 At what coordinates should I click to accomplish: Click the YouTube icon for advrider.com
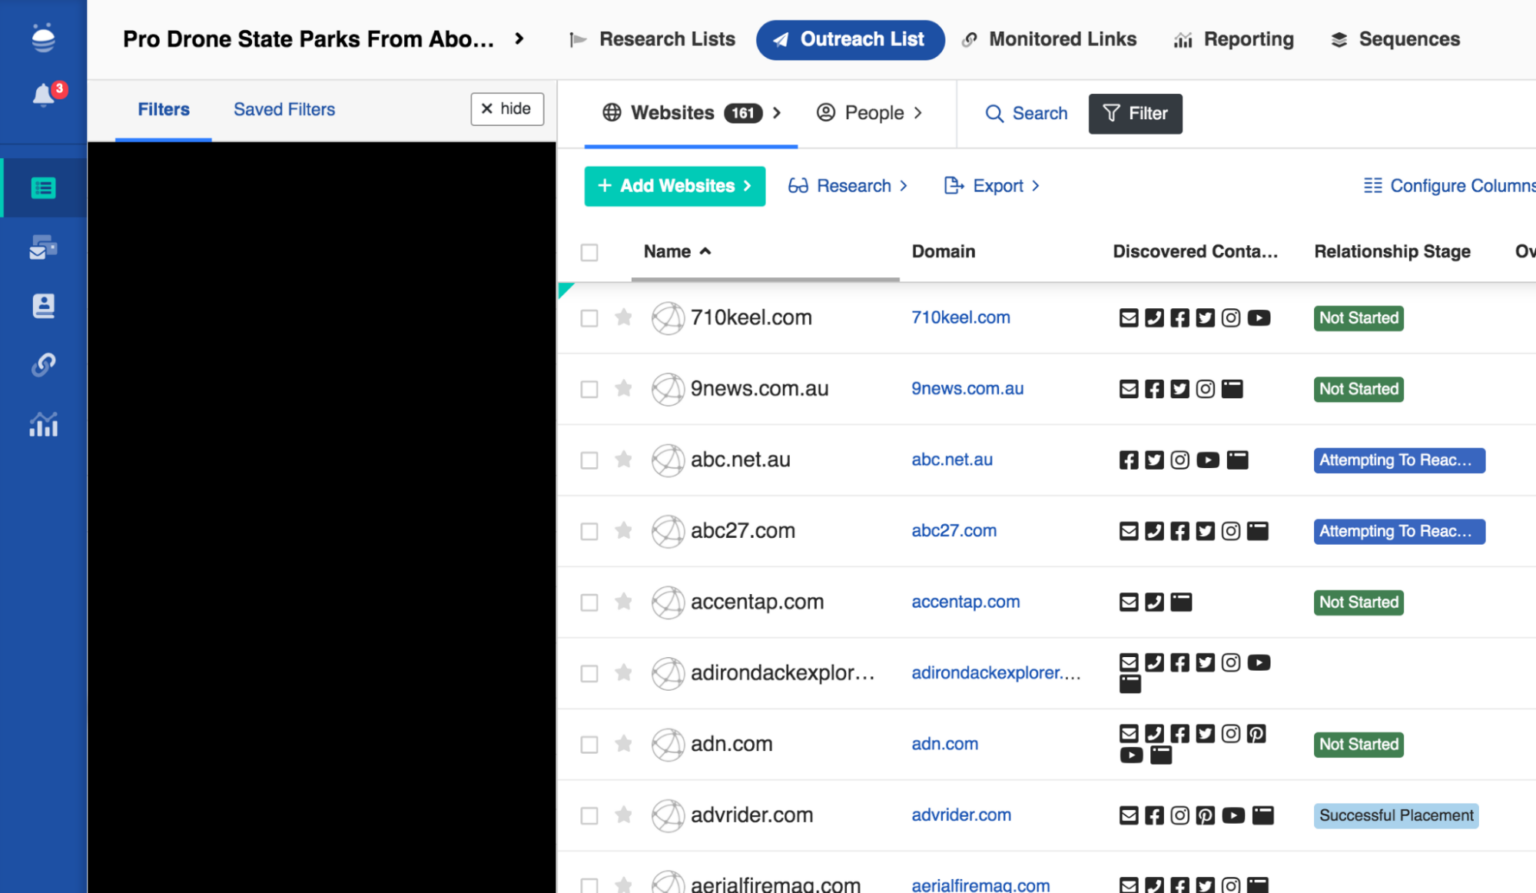coord(1233,815)
